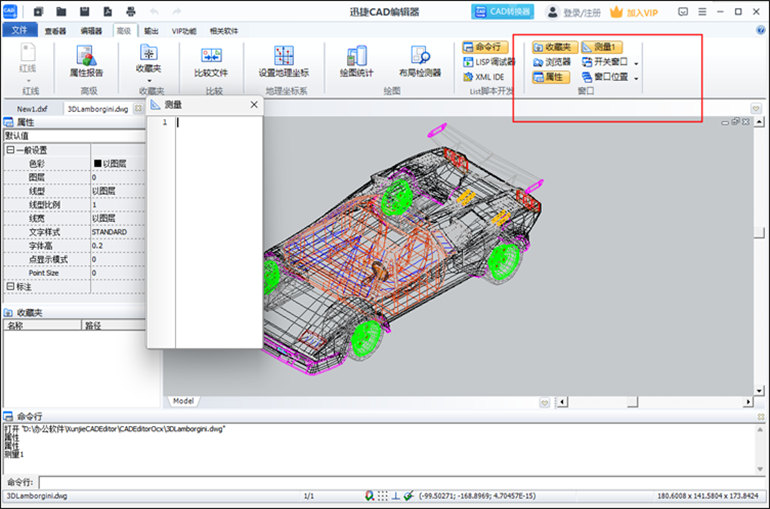Open the 布局检测器 layout inspector tool
This screenshot has height=509, width=770.
420,62
